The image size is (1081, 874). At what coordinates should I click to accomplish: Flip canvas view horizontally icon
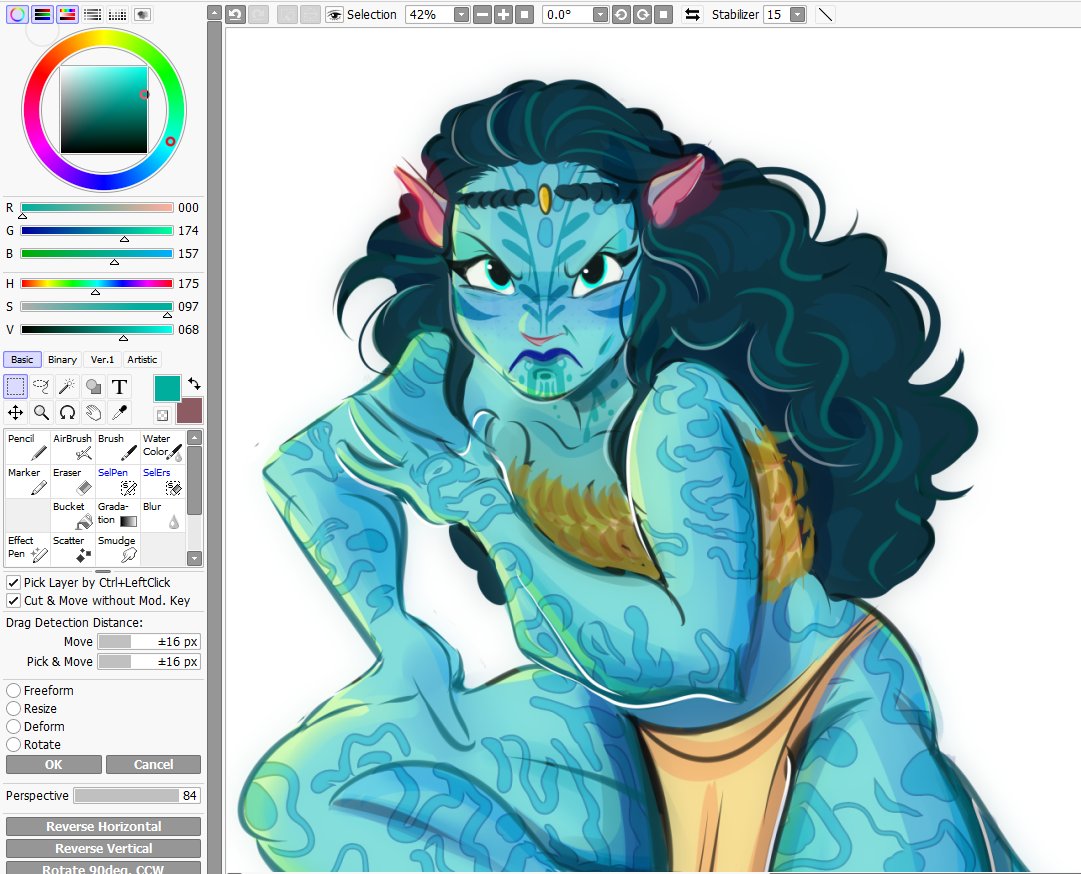tap(692, 14)
